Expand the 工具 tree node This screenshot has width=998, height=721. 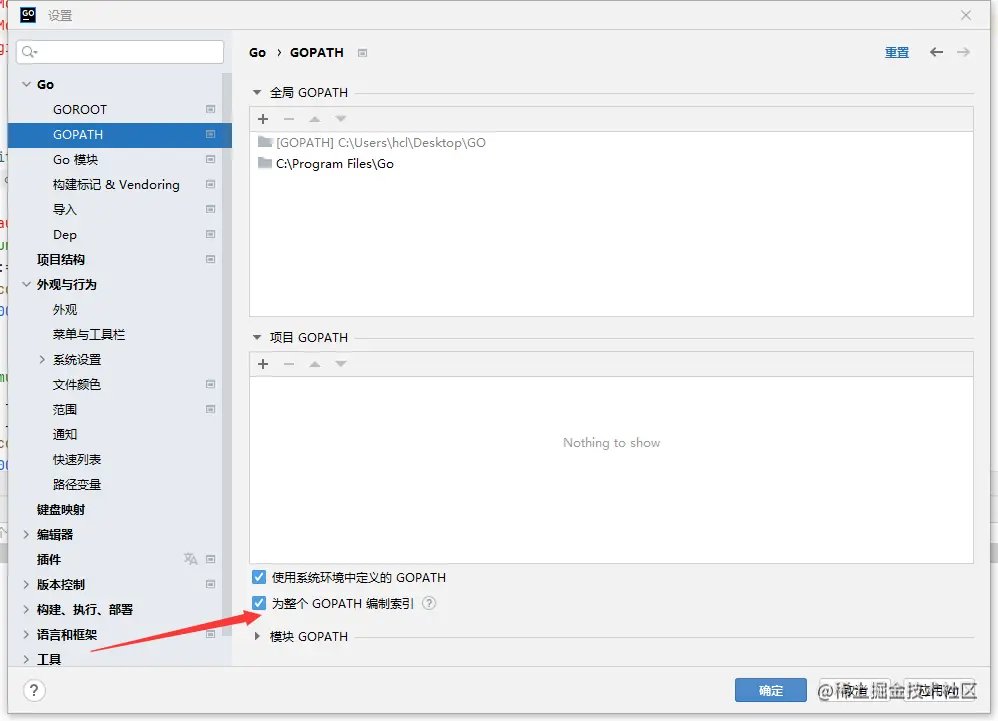point(26,659)
